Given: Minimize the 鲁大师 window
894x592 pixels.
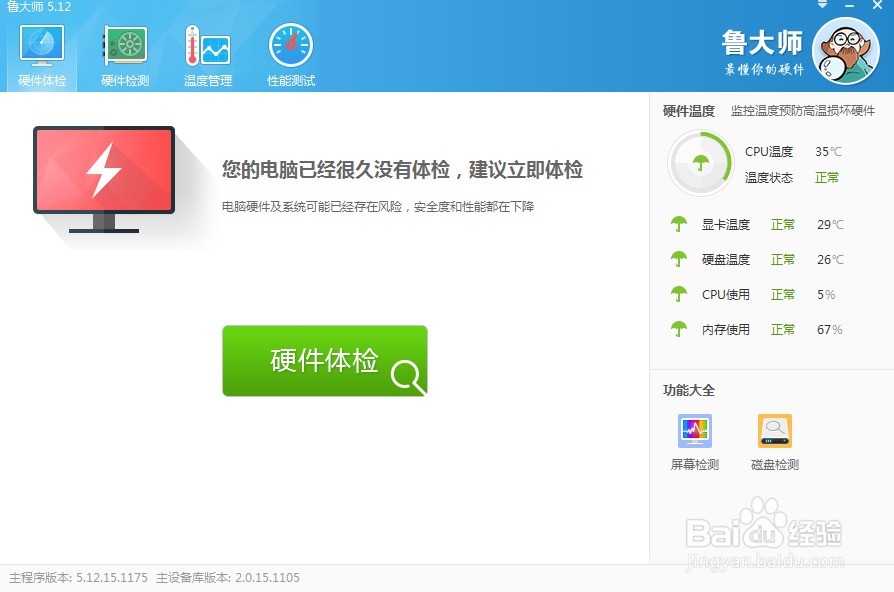Looking at the screenshot, I should coord(850,6).
